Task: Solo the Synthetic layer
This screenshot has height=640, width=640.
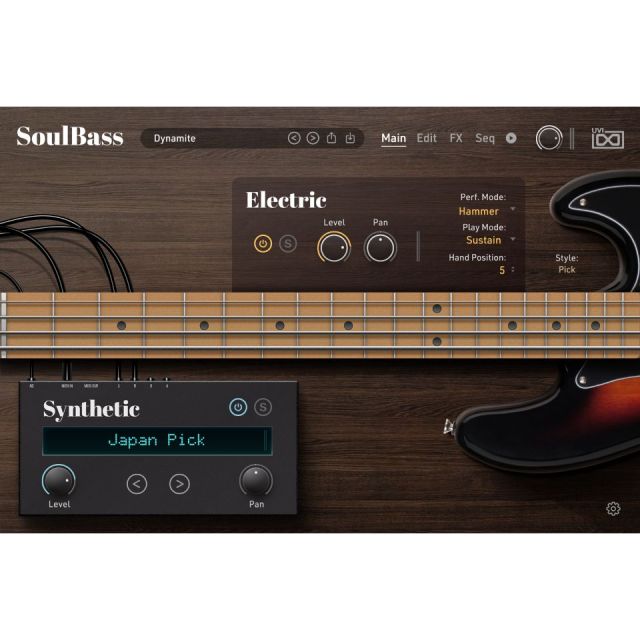Action: [x=263, y=407]
